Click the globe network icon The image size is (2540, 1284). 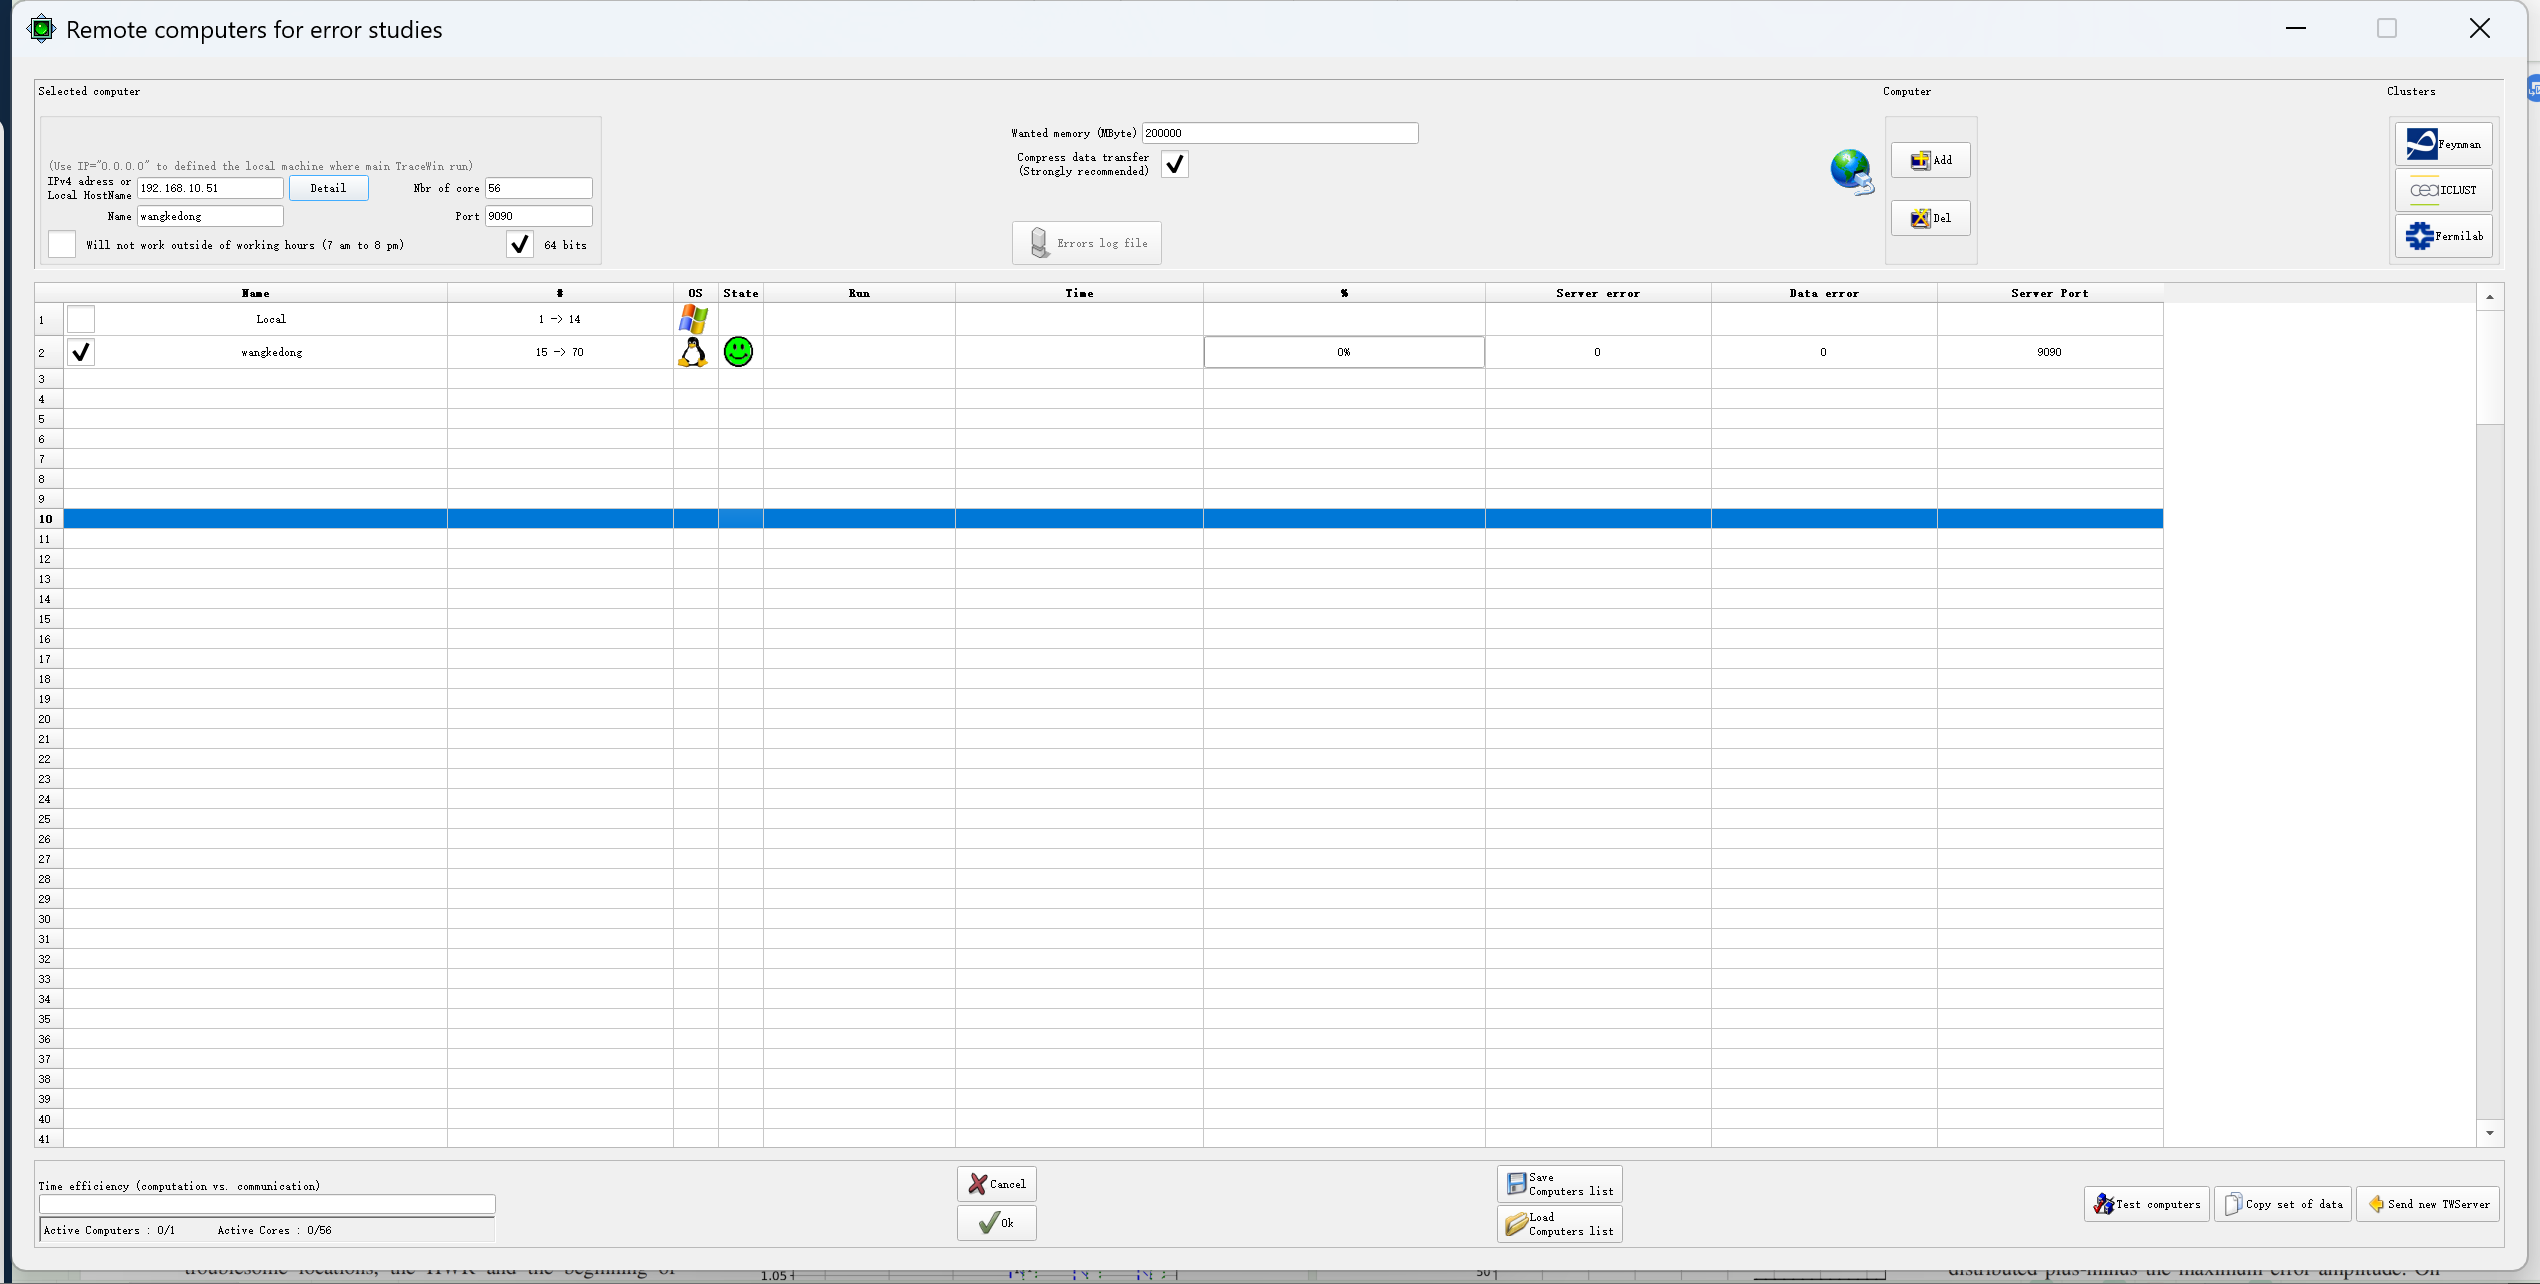click(1851, 172)
